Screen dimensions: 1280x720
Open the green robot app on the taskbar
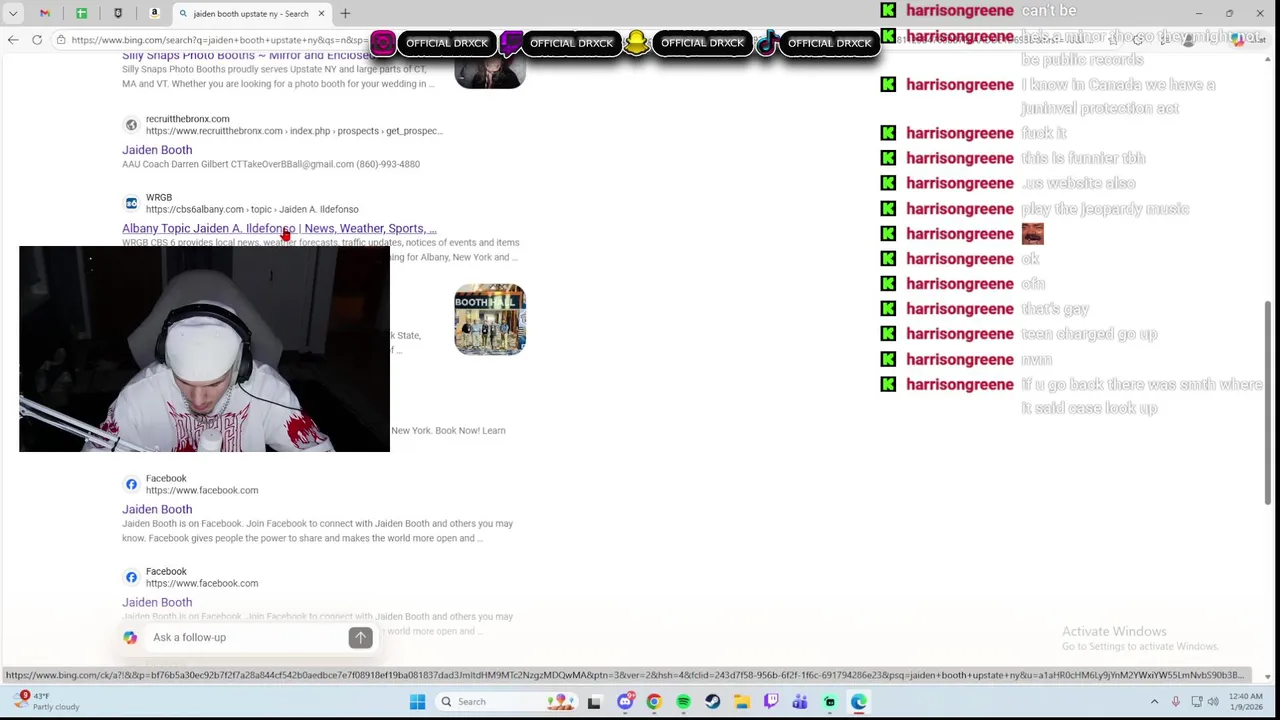click(x=830, y=702)
